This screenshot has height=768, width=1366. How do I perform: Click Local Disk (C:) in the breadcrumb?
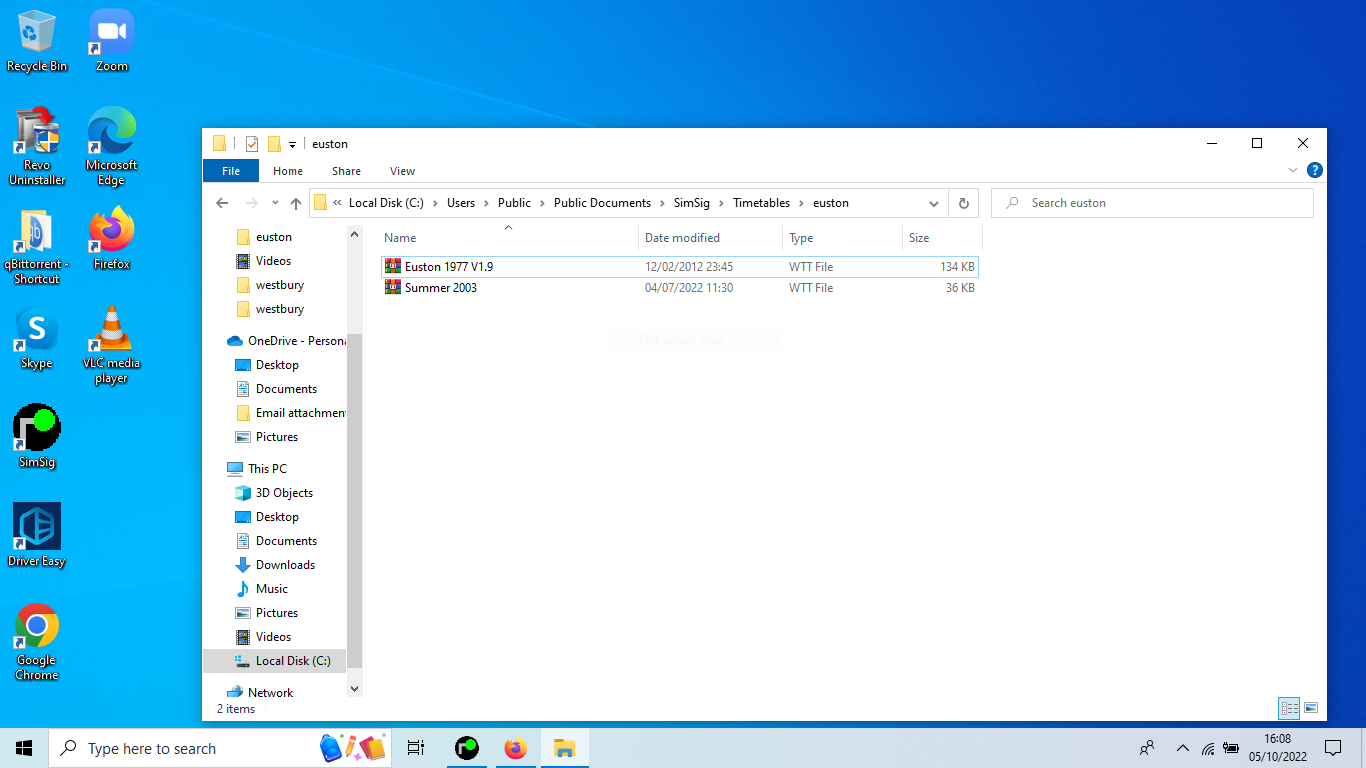tap(386, 203)
